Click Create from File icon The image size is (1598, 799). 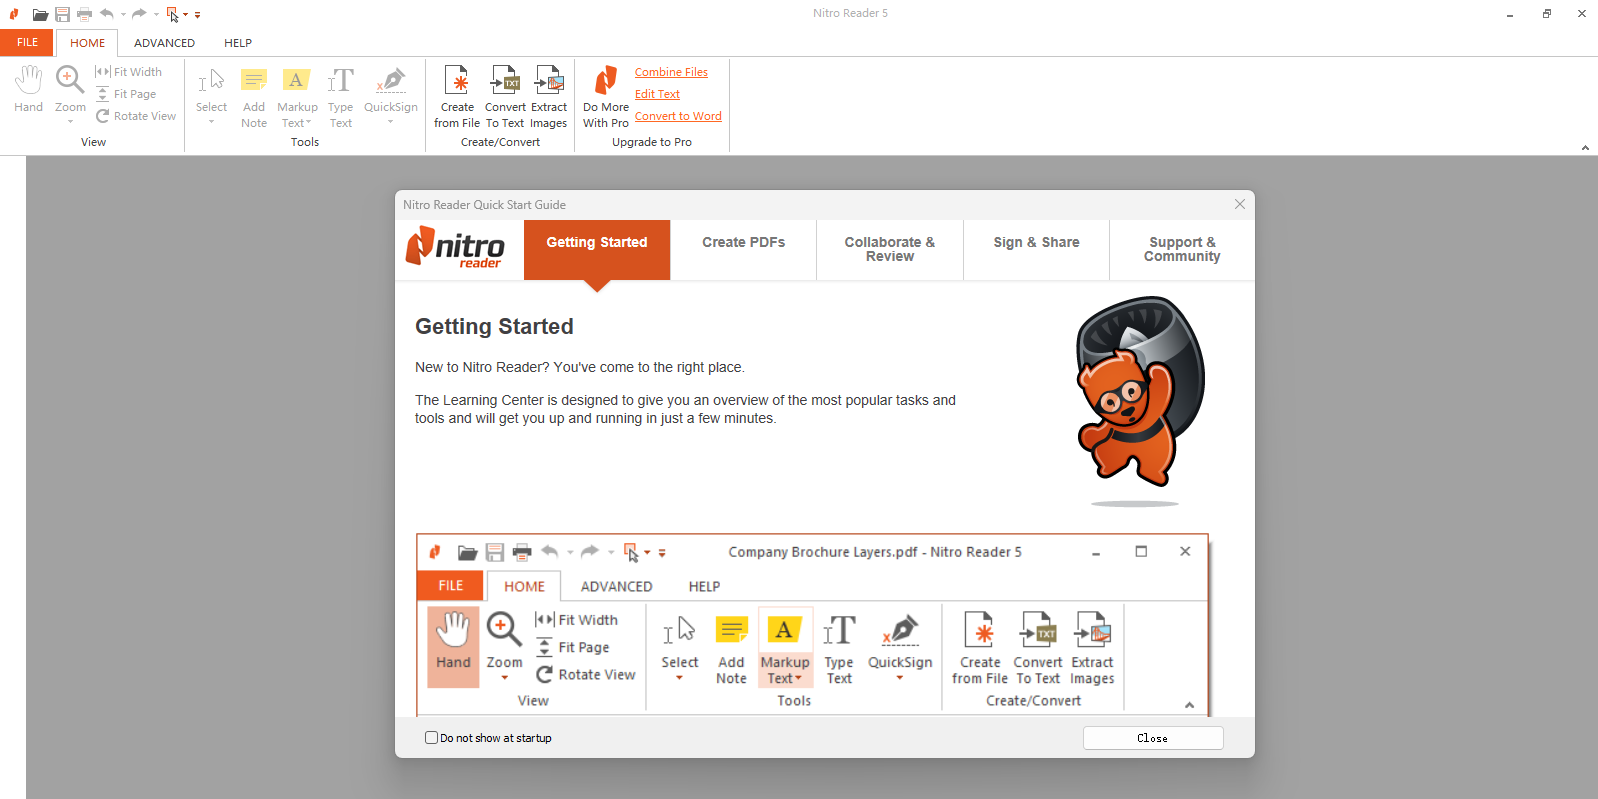457,81
